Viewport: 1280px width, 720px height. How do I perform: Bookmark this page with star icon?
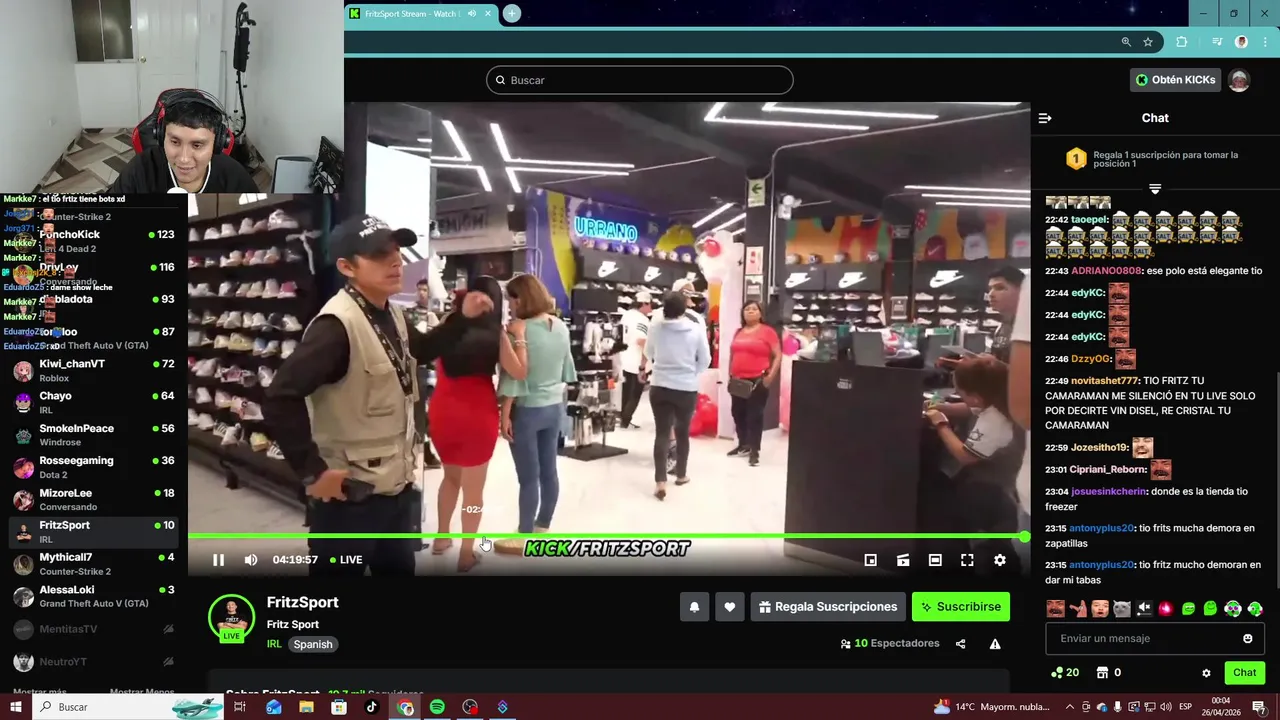(1148, 42)
